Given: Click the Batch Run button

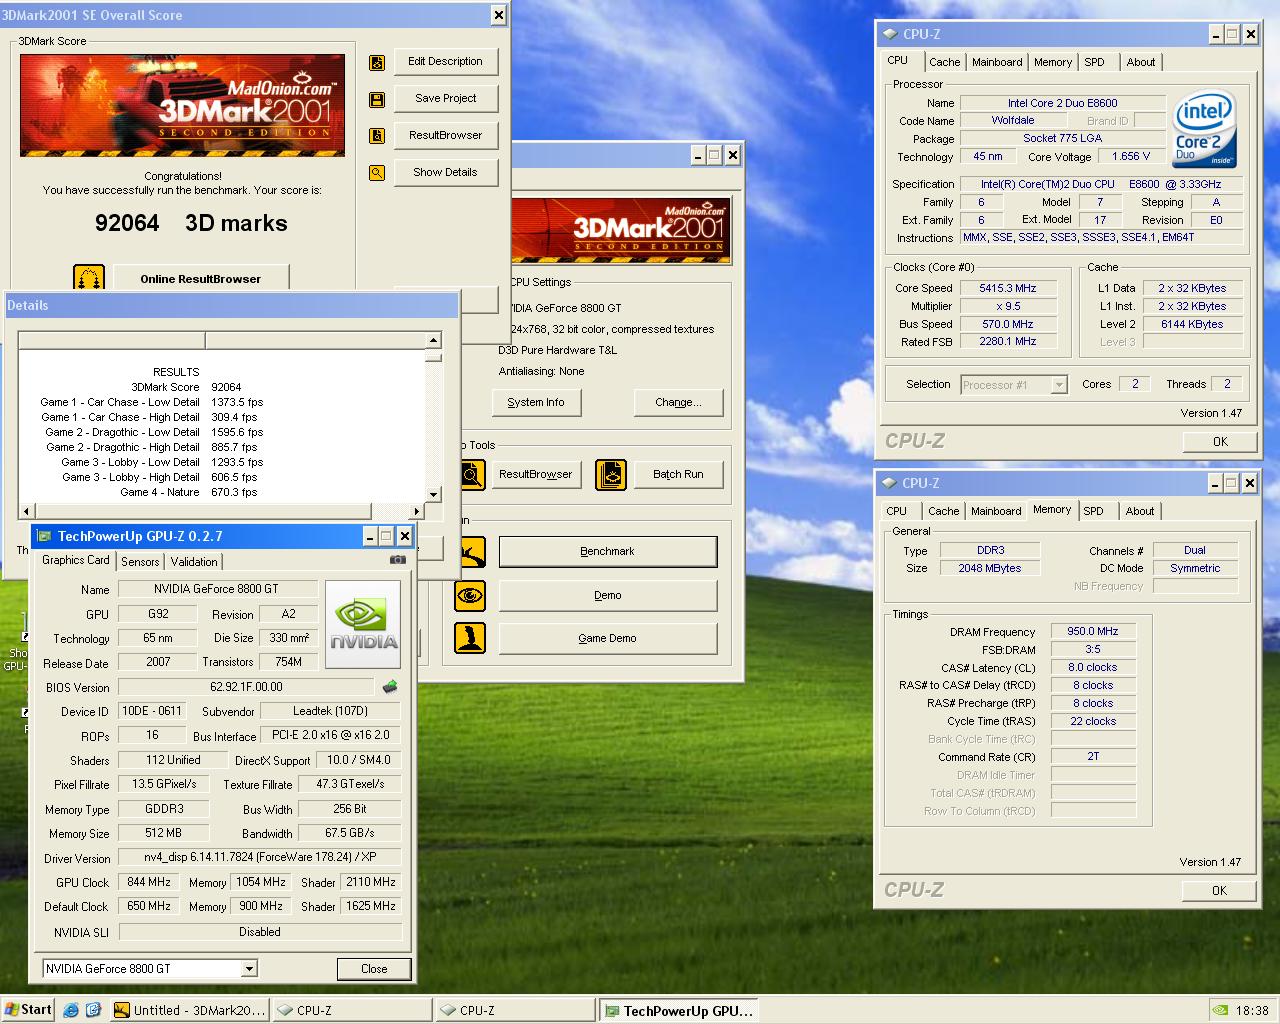Looking at the screenshot, I should tap(678, 475).
